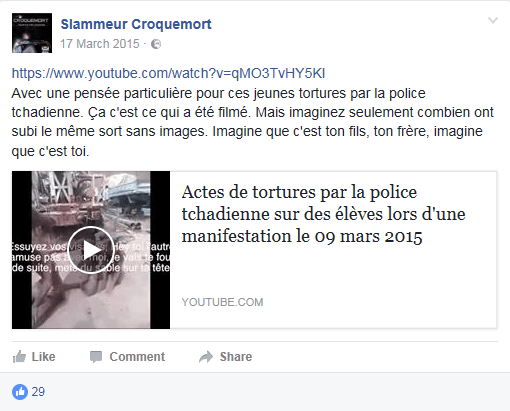Click the curved arrow Share icon

coord(206,357)
